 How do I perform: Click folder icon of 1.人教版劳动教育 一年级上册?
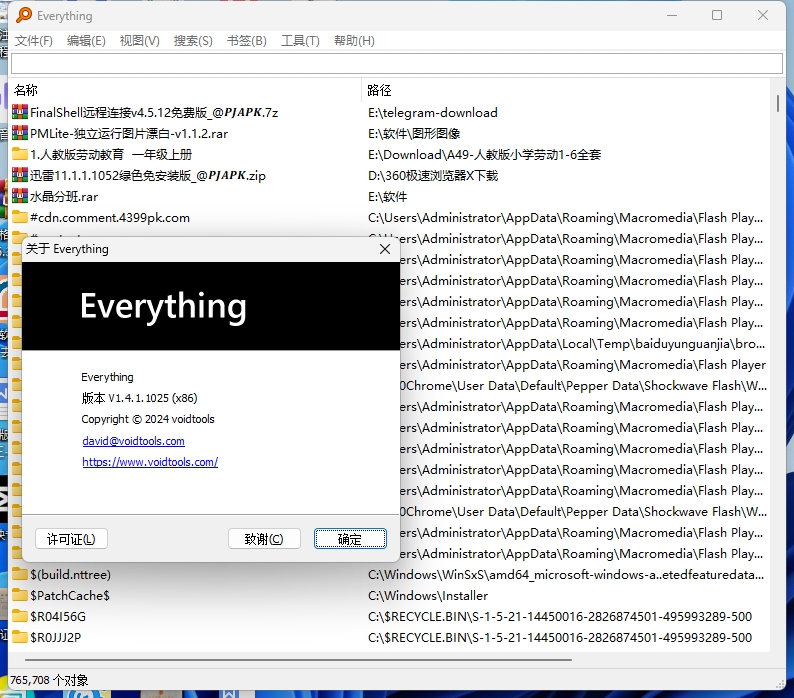pyautogui.click(x=20, y=154)
